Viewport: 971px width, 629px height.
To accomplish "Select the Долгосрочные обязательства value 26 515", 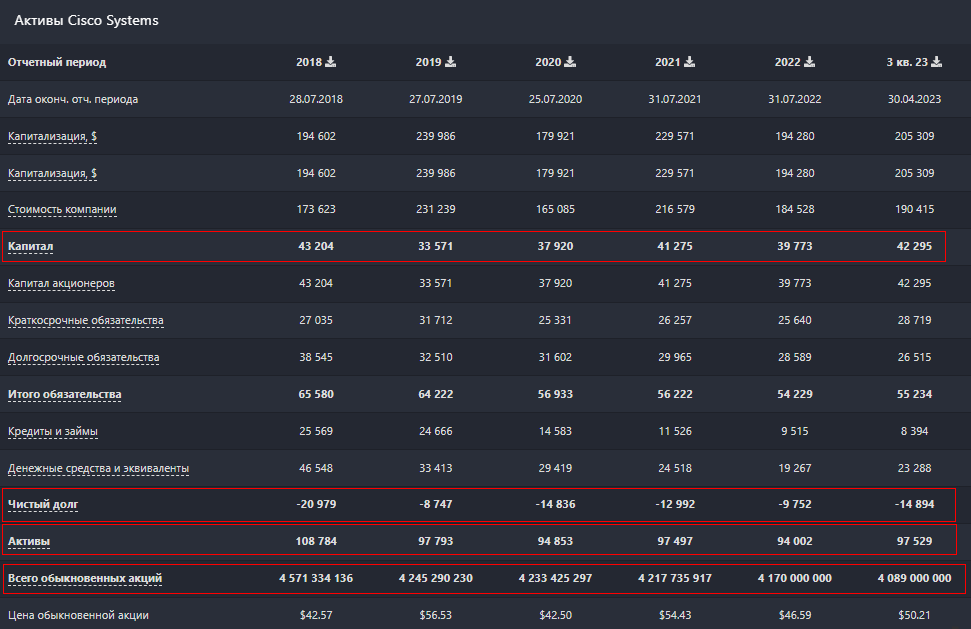I will click(914, 357).
